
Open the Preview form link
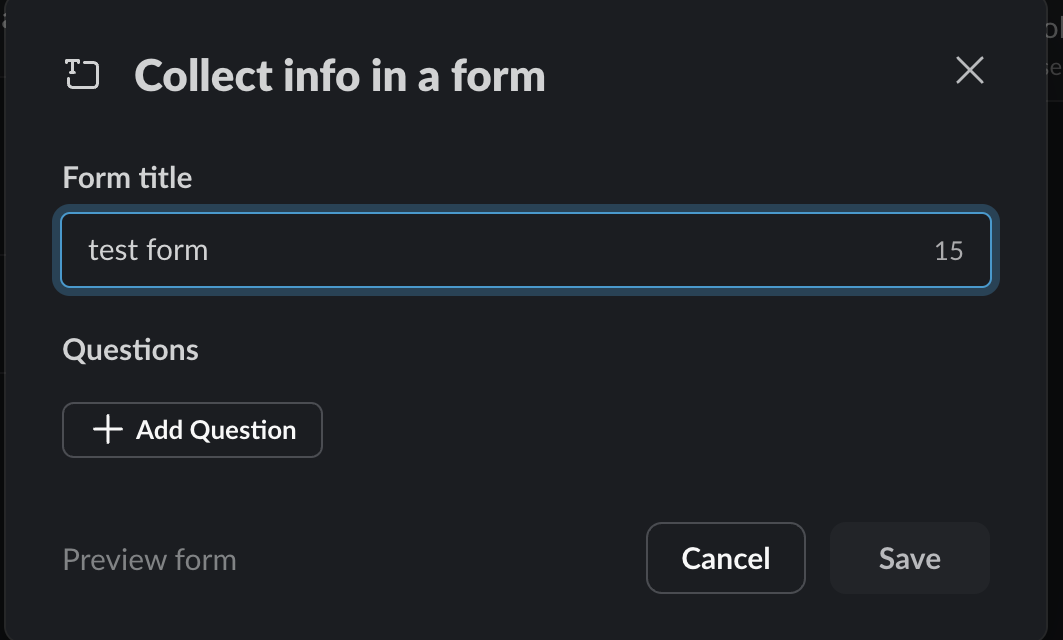pos(149,559)
